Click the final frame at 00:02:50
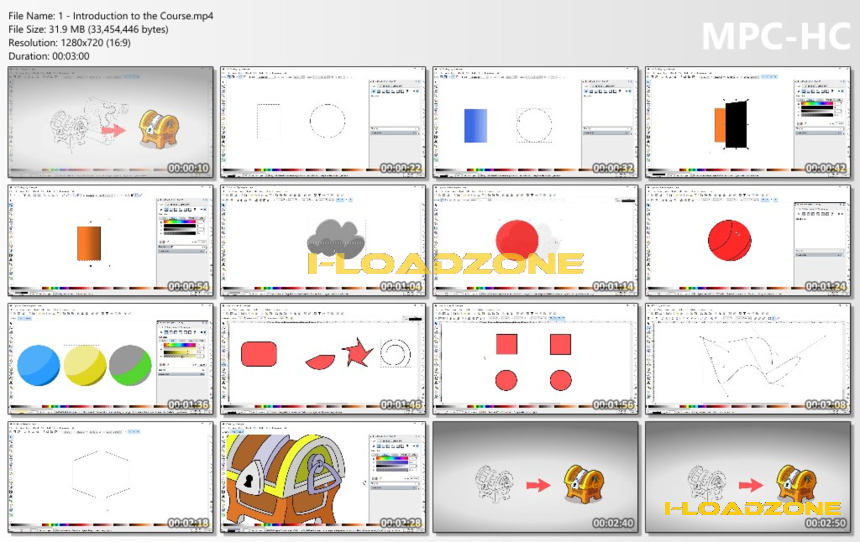 (749, 477)
